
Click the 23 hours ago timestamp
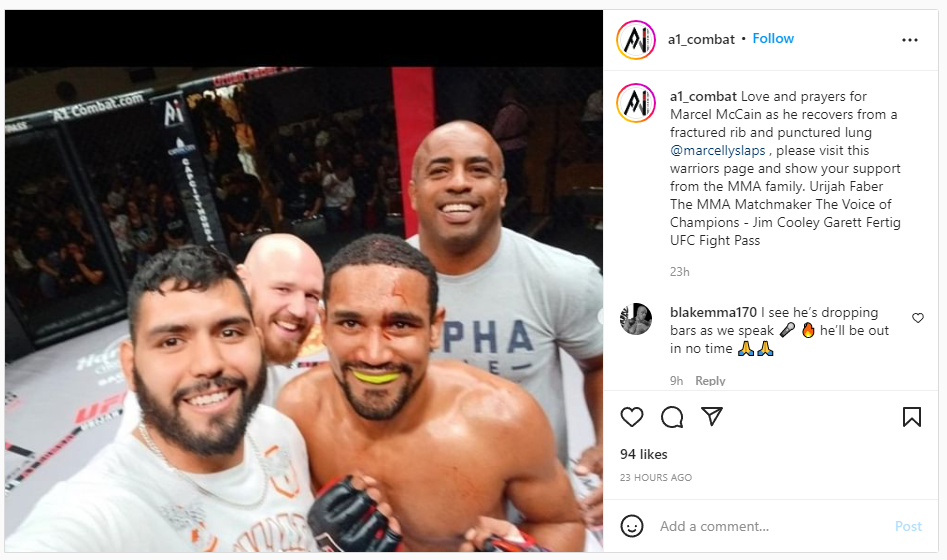(656, 477)
